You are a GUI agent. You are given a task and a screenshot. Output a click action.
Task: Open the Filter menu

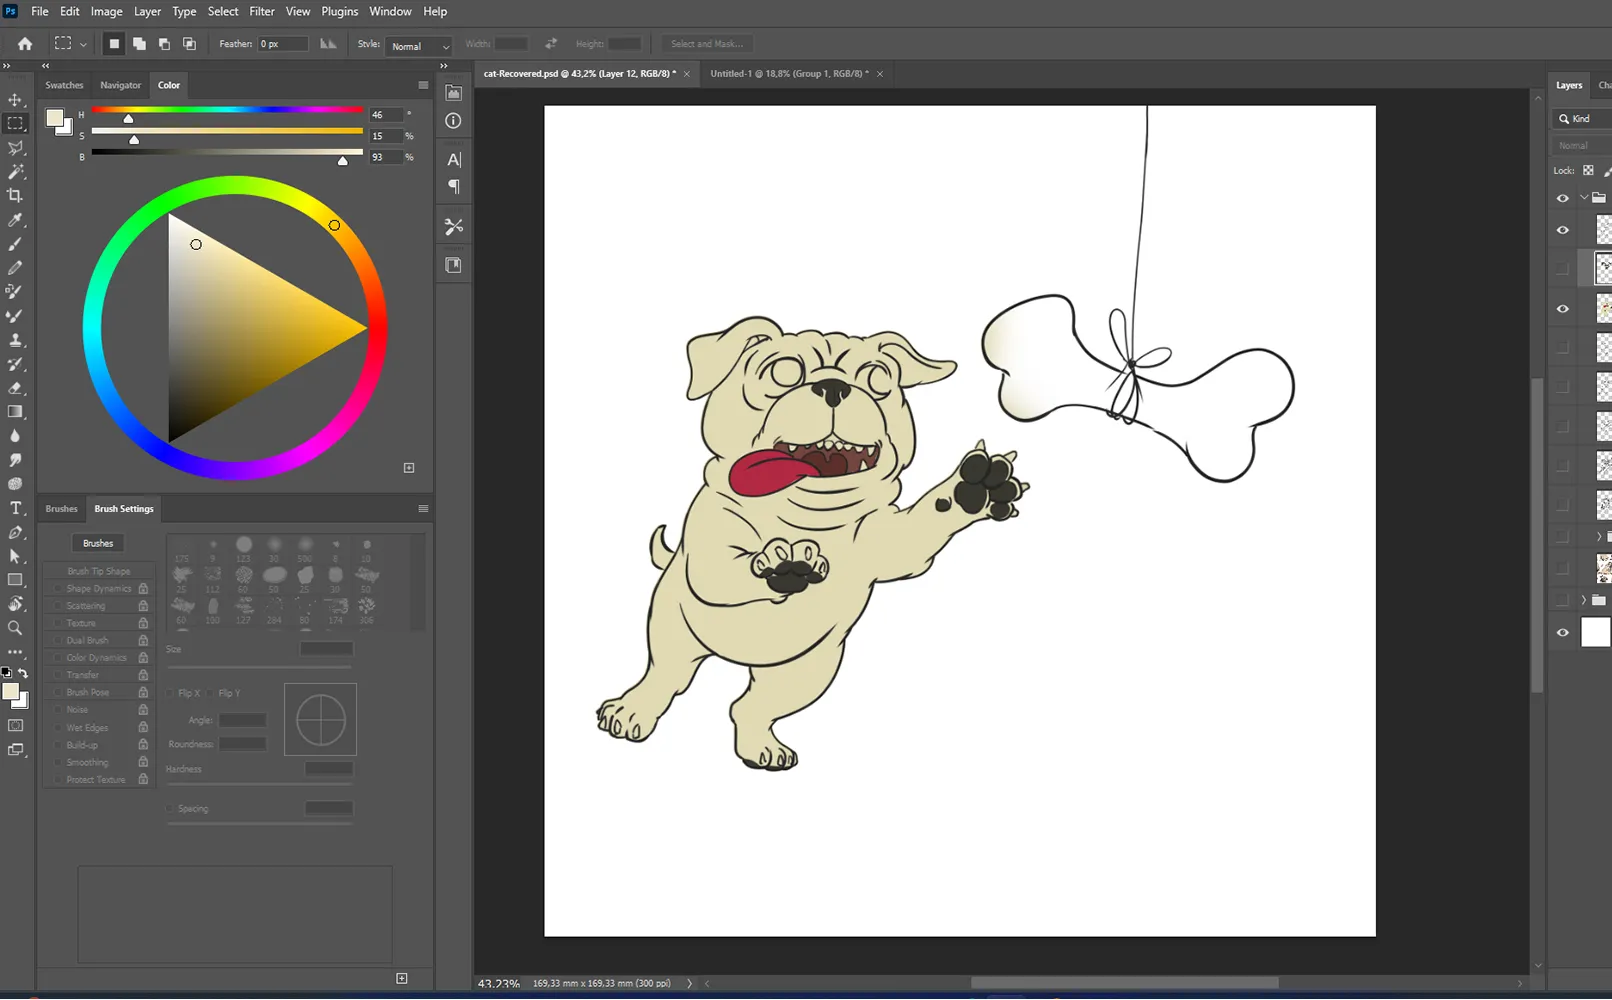(x=262, y=11)
